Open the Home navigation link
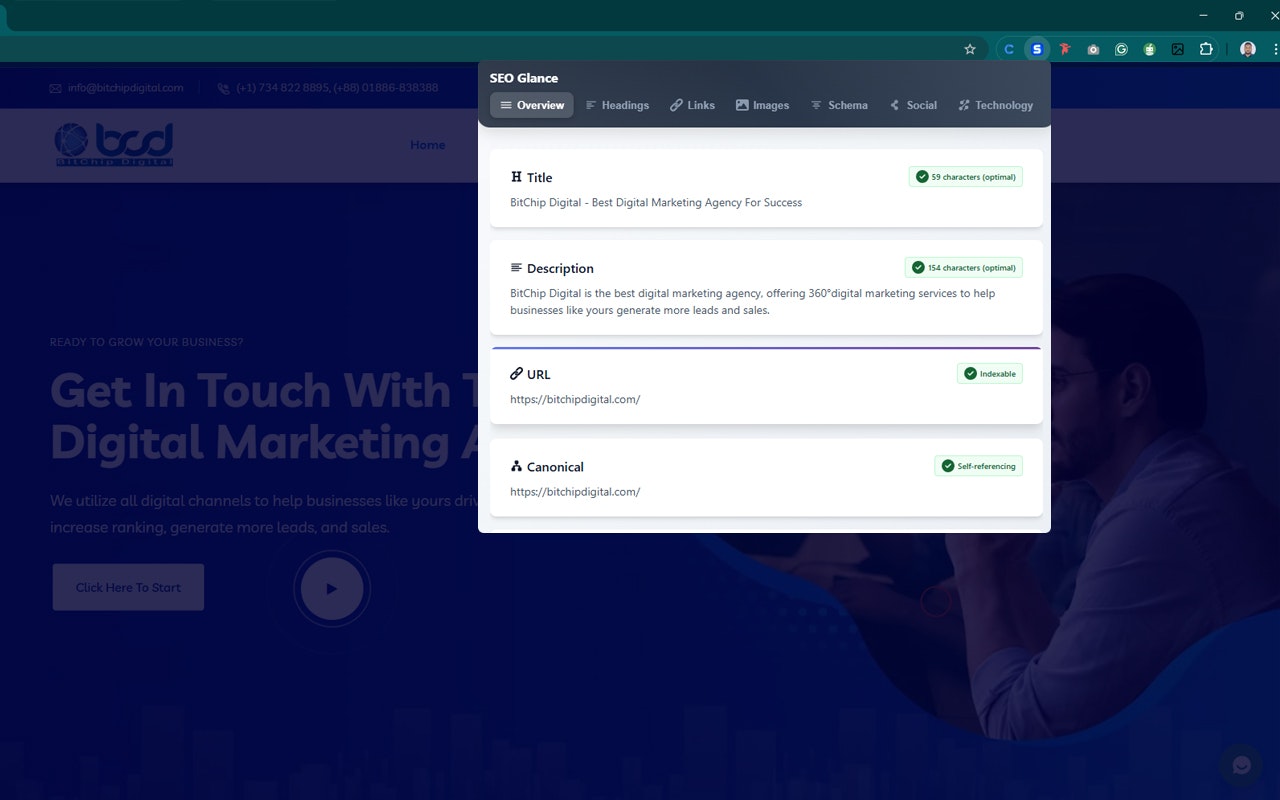The image size is (1280, 800). (x=427, y=145)
